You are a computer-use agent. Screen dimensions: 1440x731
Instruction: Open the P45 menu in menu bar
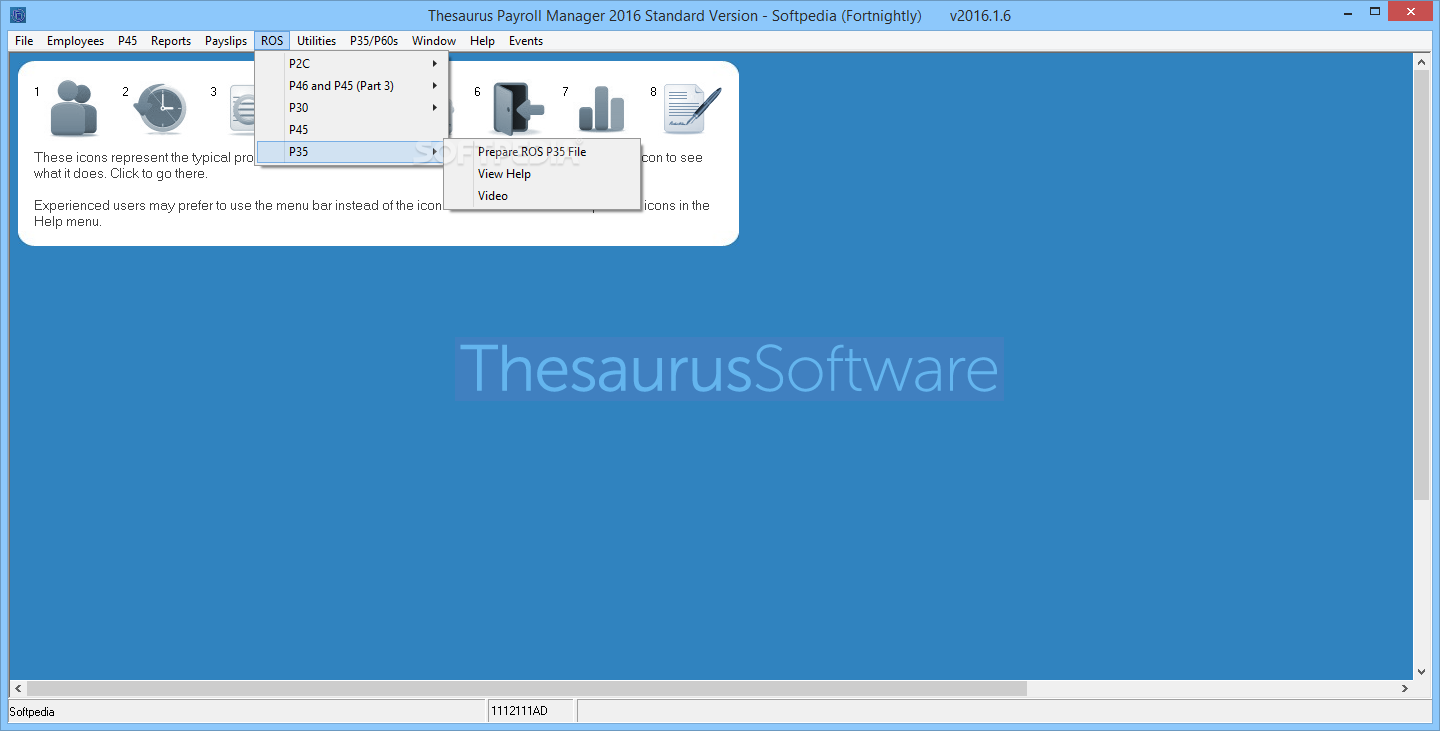coord(127,41)
